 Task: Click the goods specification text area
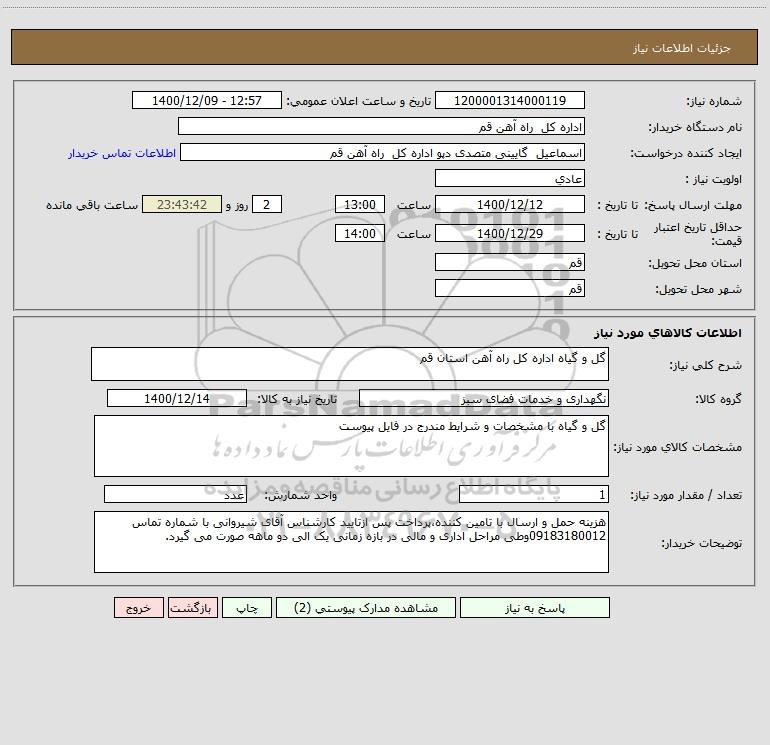(x=351, y=446)
